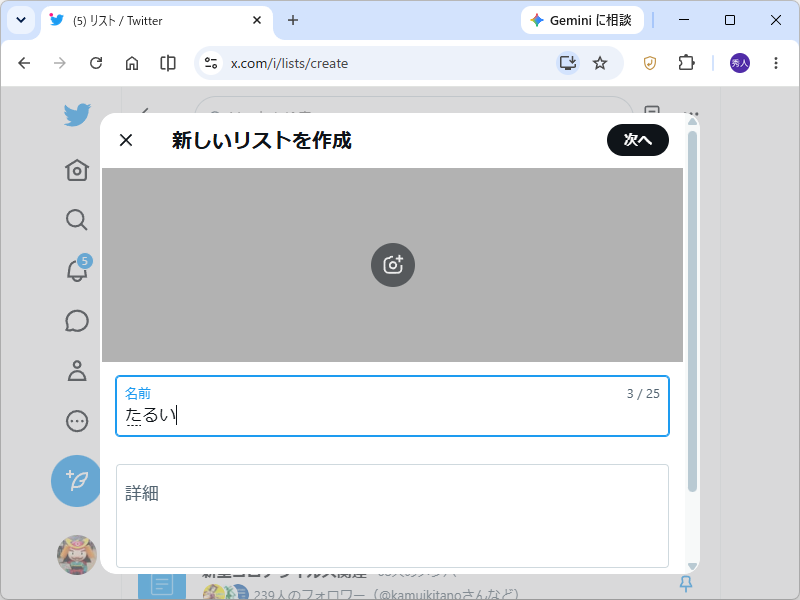This screenshot has width=800, height=600.
Task: Click the Gemini に相談 button
Action: click(582, 20)
